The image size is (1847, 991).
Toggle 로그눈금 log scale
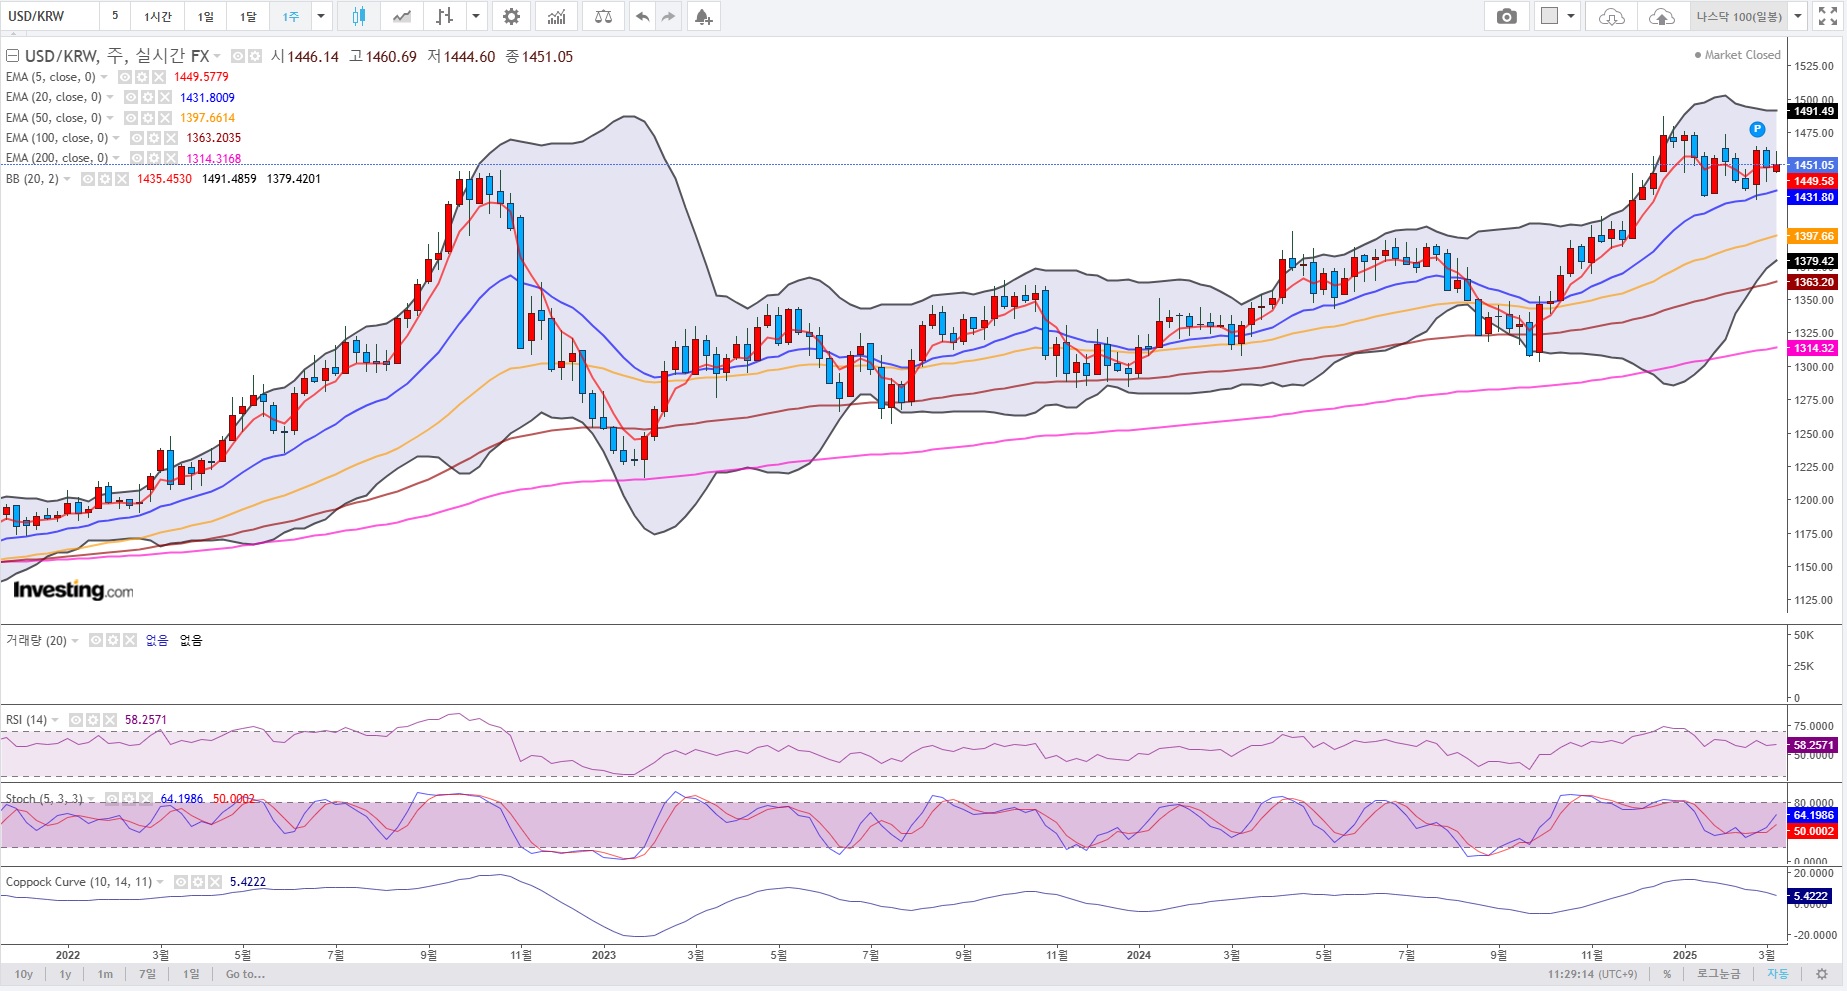(x=1718, y=974)
